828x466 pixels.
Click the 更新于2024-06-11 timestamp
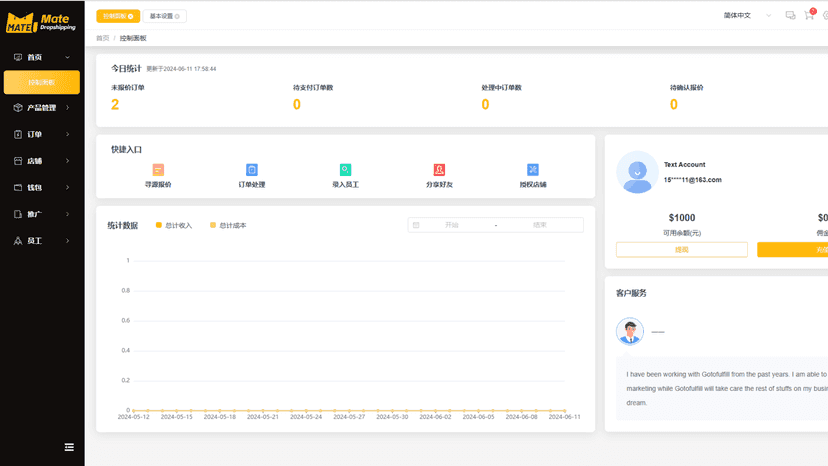[x=181, y=69]
